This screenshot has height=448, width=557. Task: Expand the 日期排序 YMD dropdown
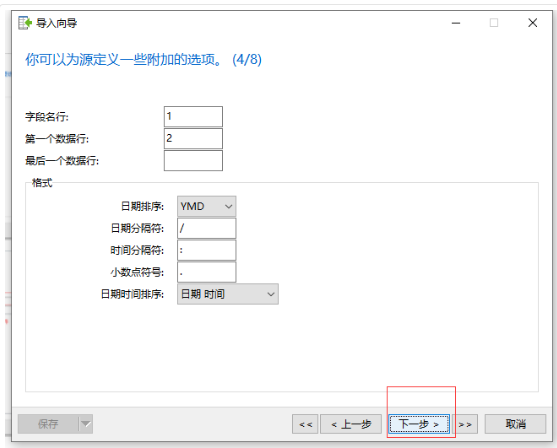tap(206, 206)
